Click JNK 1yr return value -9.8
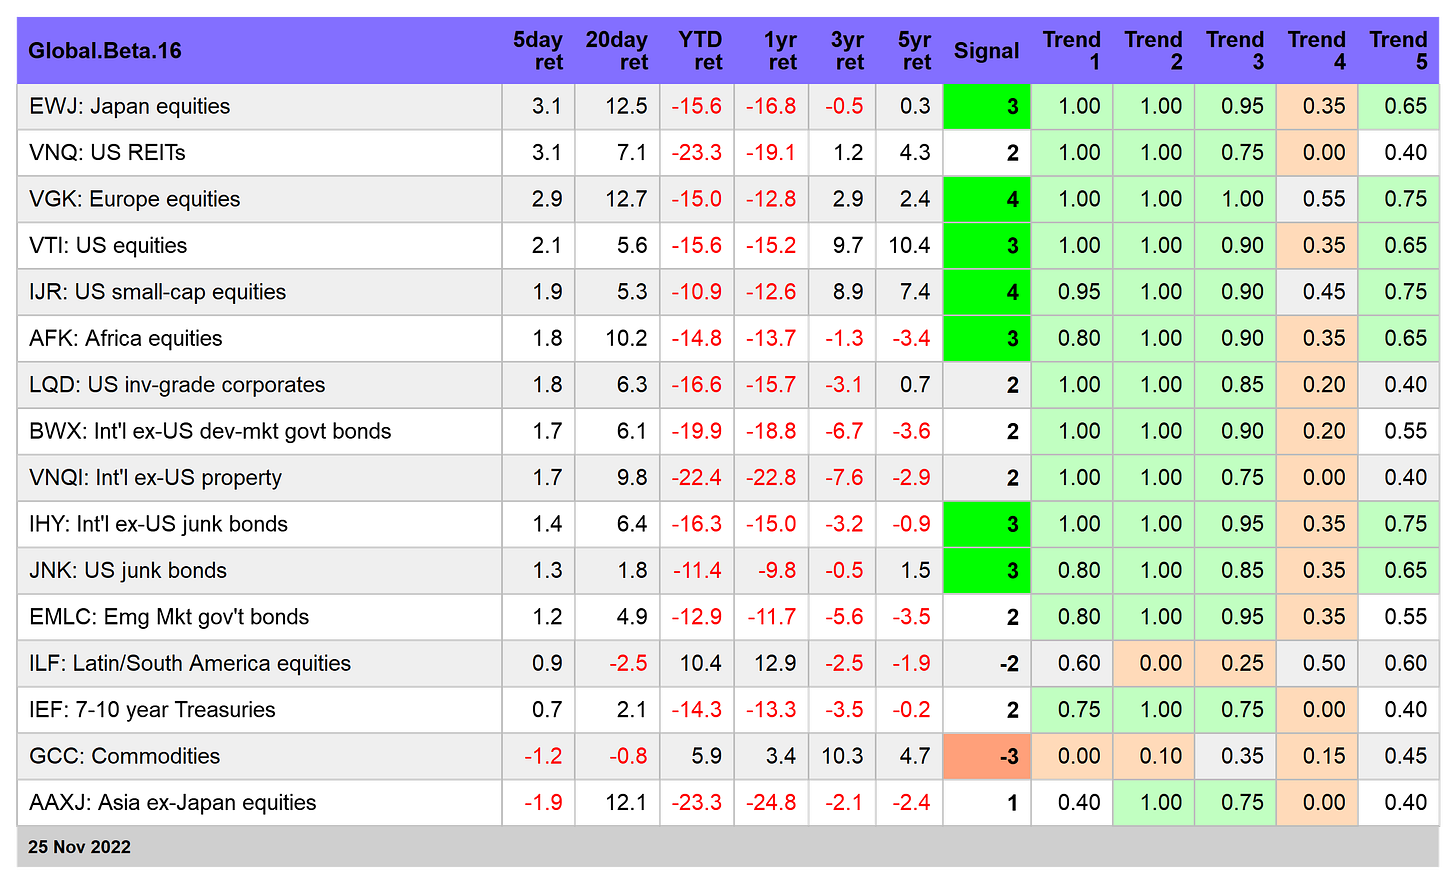The height and width of the screenshot is (884, 1456). (777, 570)
